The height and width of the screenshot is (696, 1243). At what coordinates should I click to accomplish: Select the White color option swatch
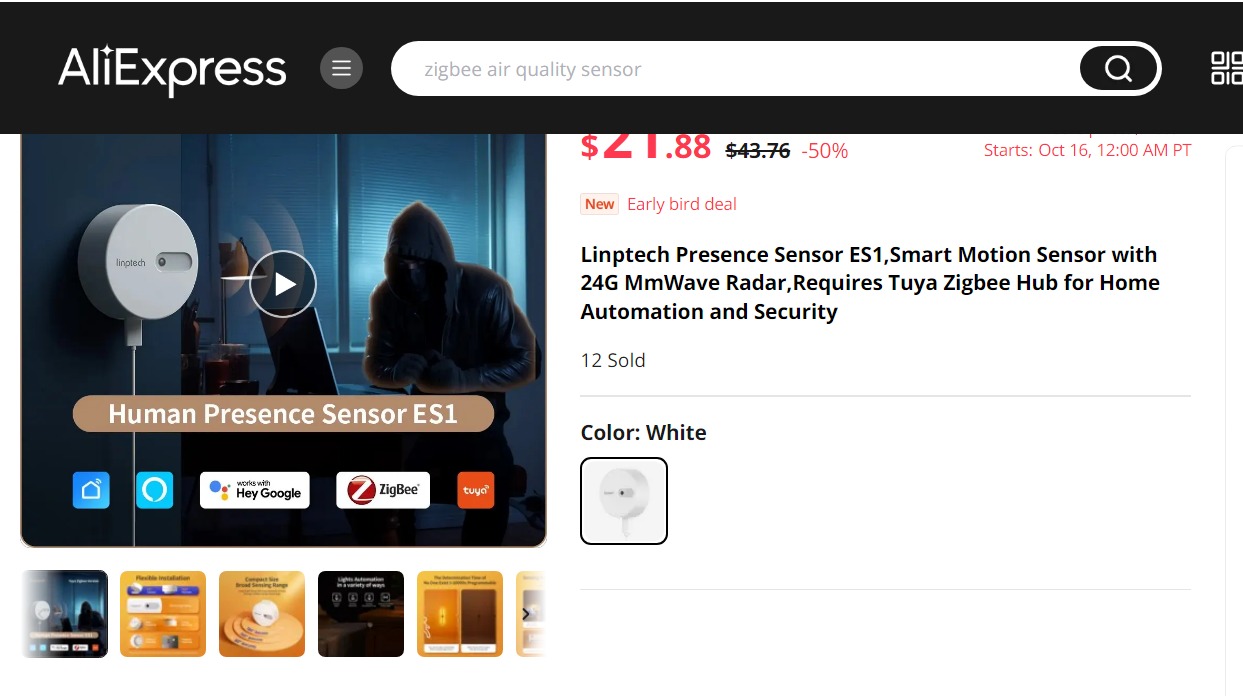(624, 501)
